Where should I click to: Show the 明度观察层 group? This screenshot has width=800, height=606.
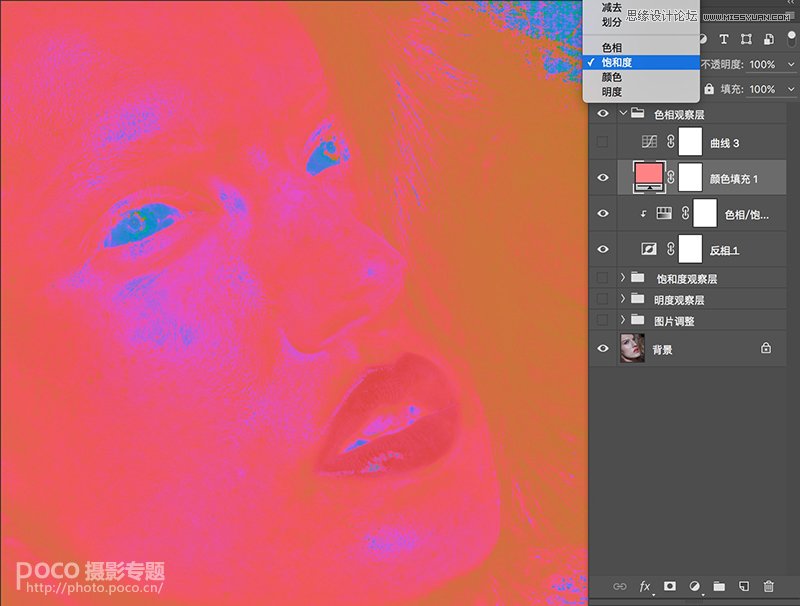pyautogui.click(x=603, y=298)
